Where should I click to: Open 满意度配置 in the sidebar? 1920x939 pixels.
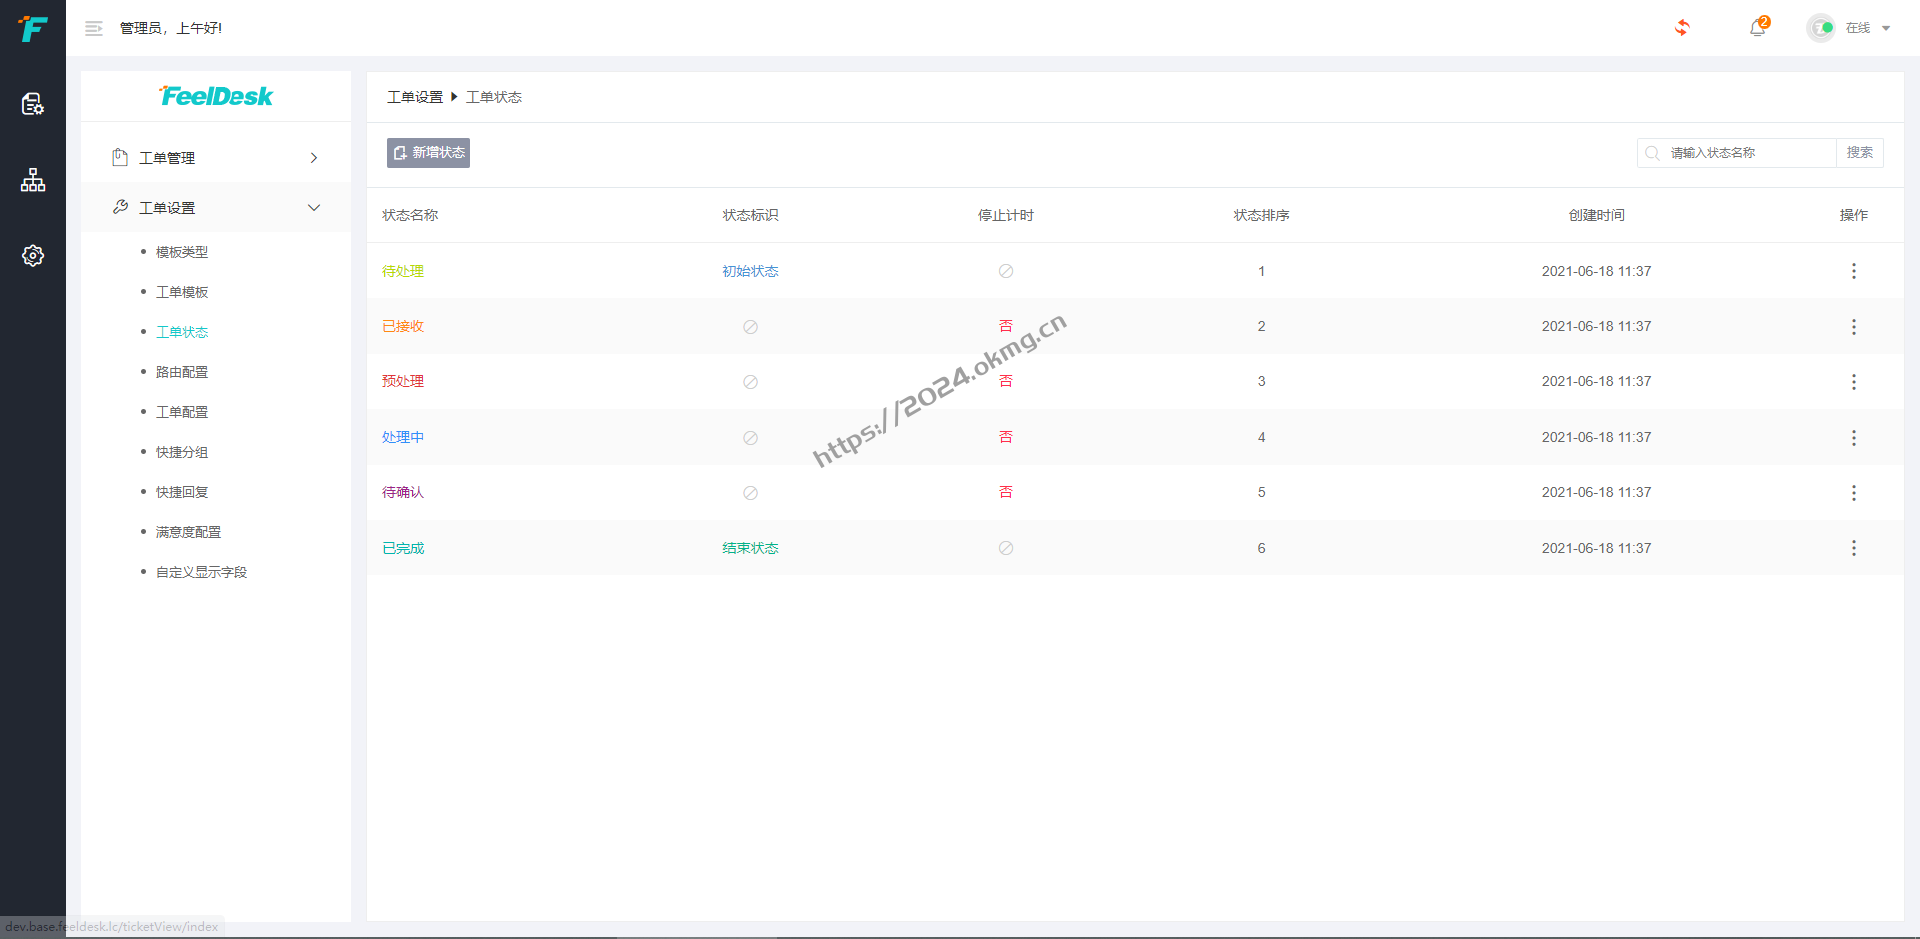(188, 532)
